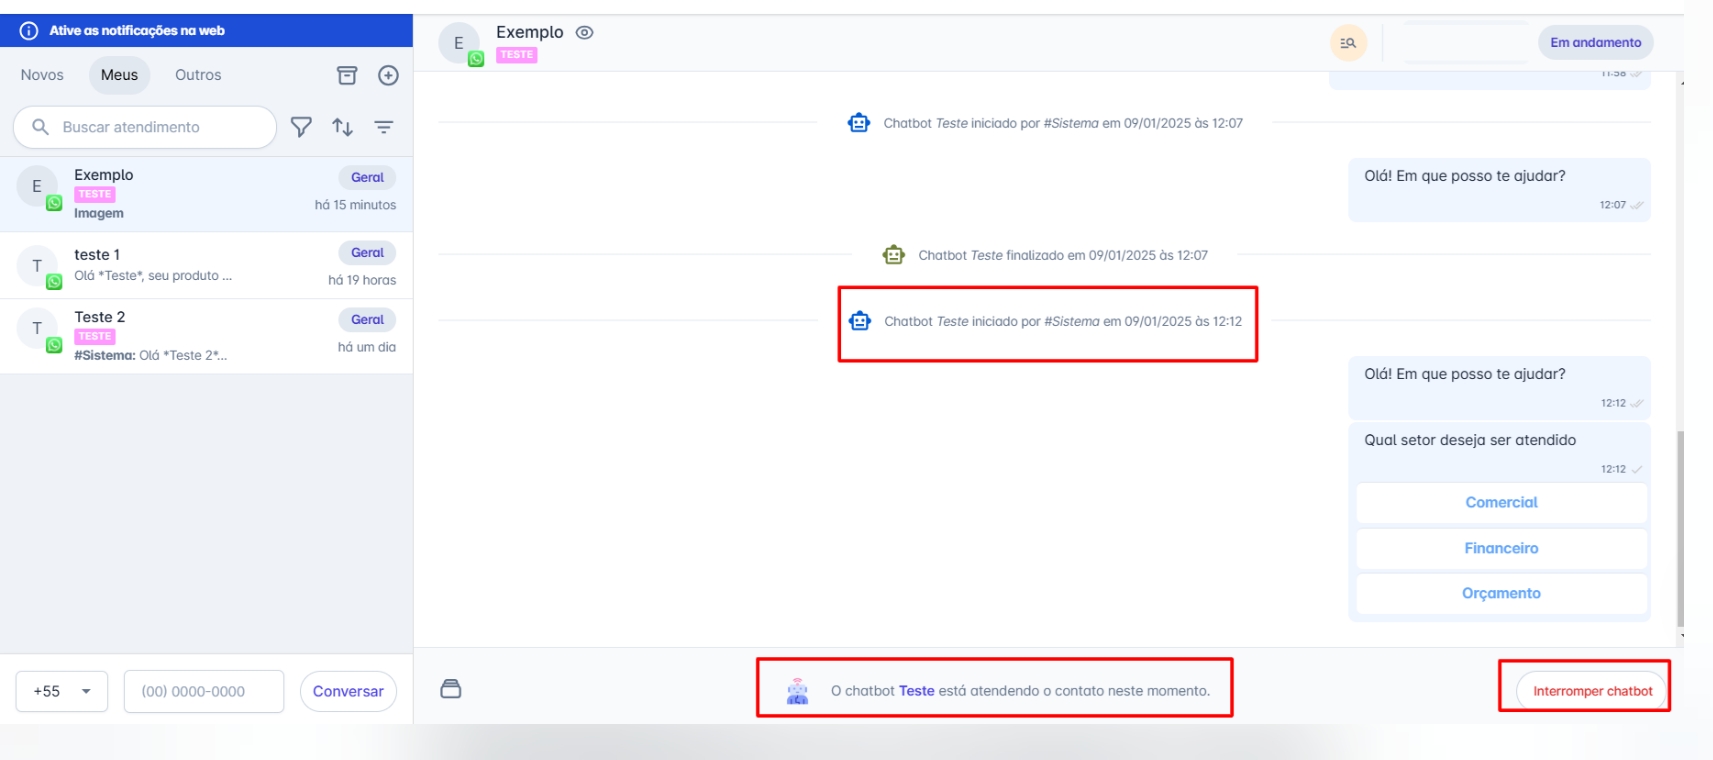Open the archived conversations box icon
1713x760 pixels.
(x=347, y=75)
